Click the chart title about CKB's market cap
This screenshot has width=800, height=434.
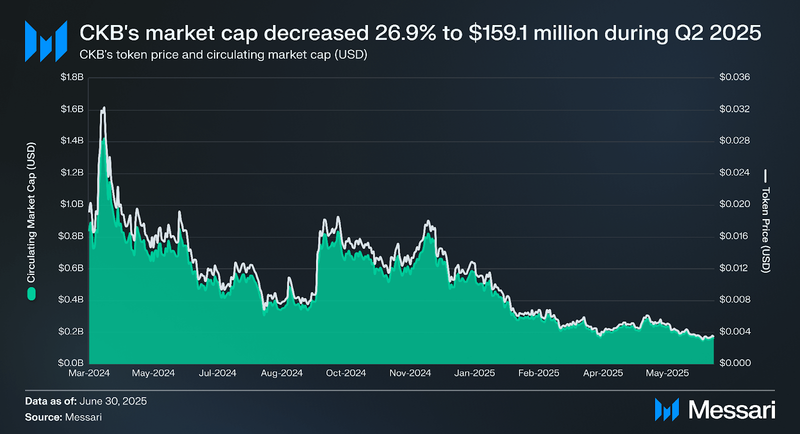pos(419,33)
